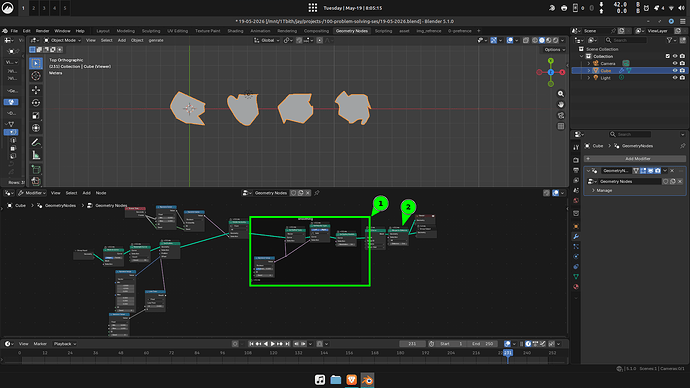690x388 pixels.
Task: Switch to wireframe viewport shading
Action: (x=535, y=40)
